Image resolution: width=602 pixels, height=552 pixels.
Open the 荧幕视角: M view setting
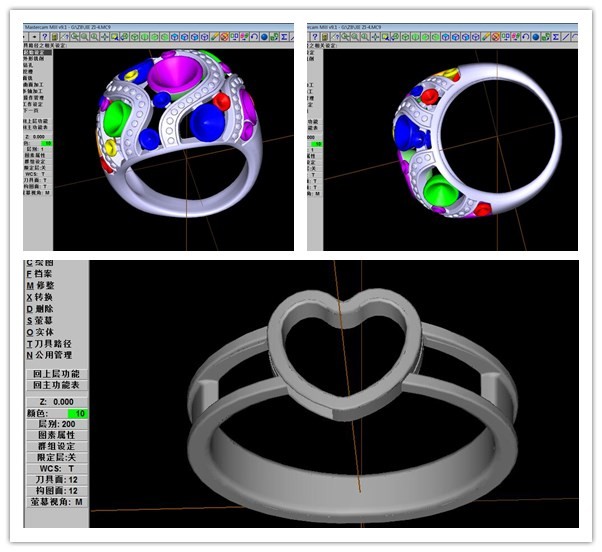click(56, 502)
